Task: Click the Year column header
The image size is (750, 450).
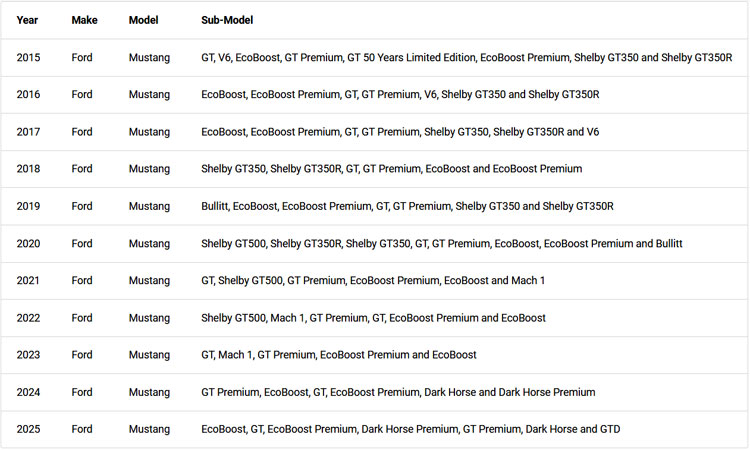Action: click(27, 20)
